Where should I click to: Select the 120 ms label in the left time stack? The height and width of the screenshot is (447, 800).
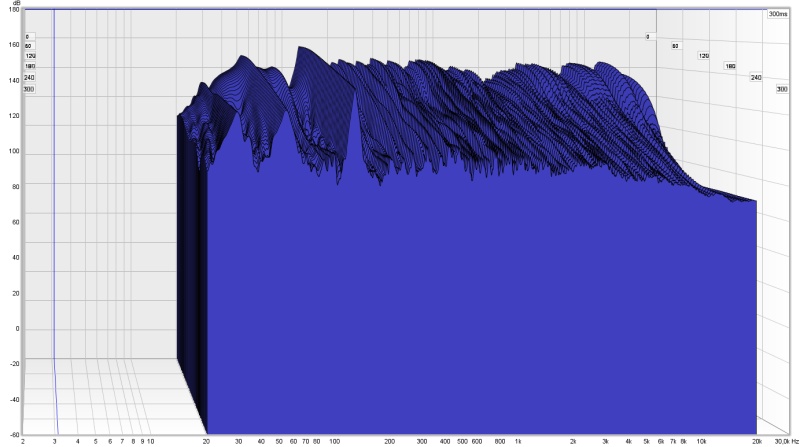(29, 56)
